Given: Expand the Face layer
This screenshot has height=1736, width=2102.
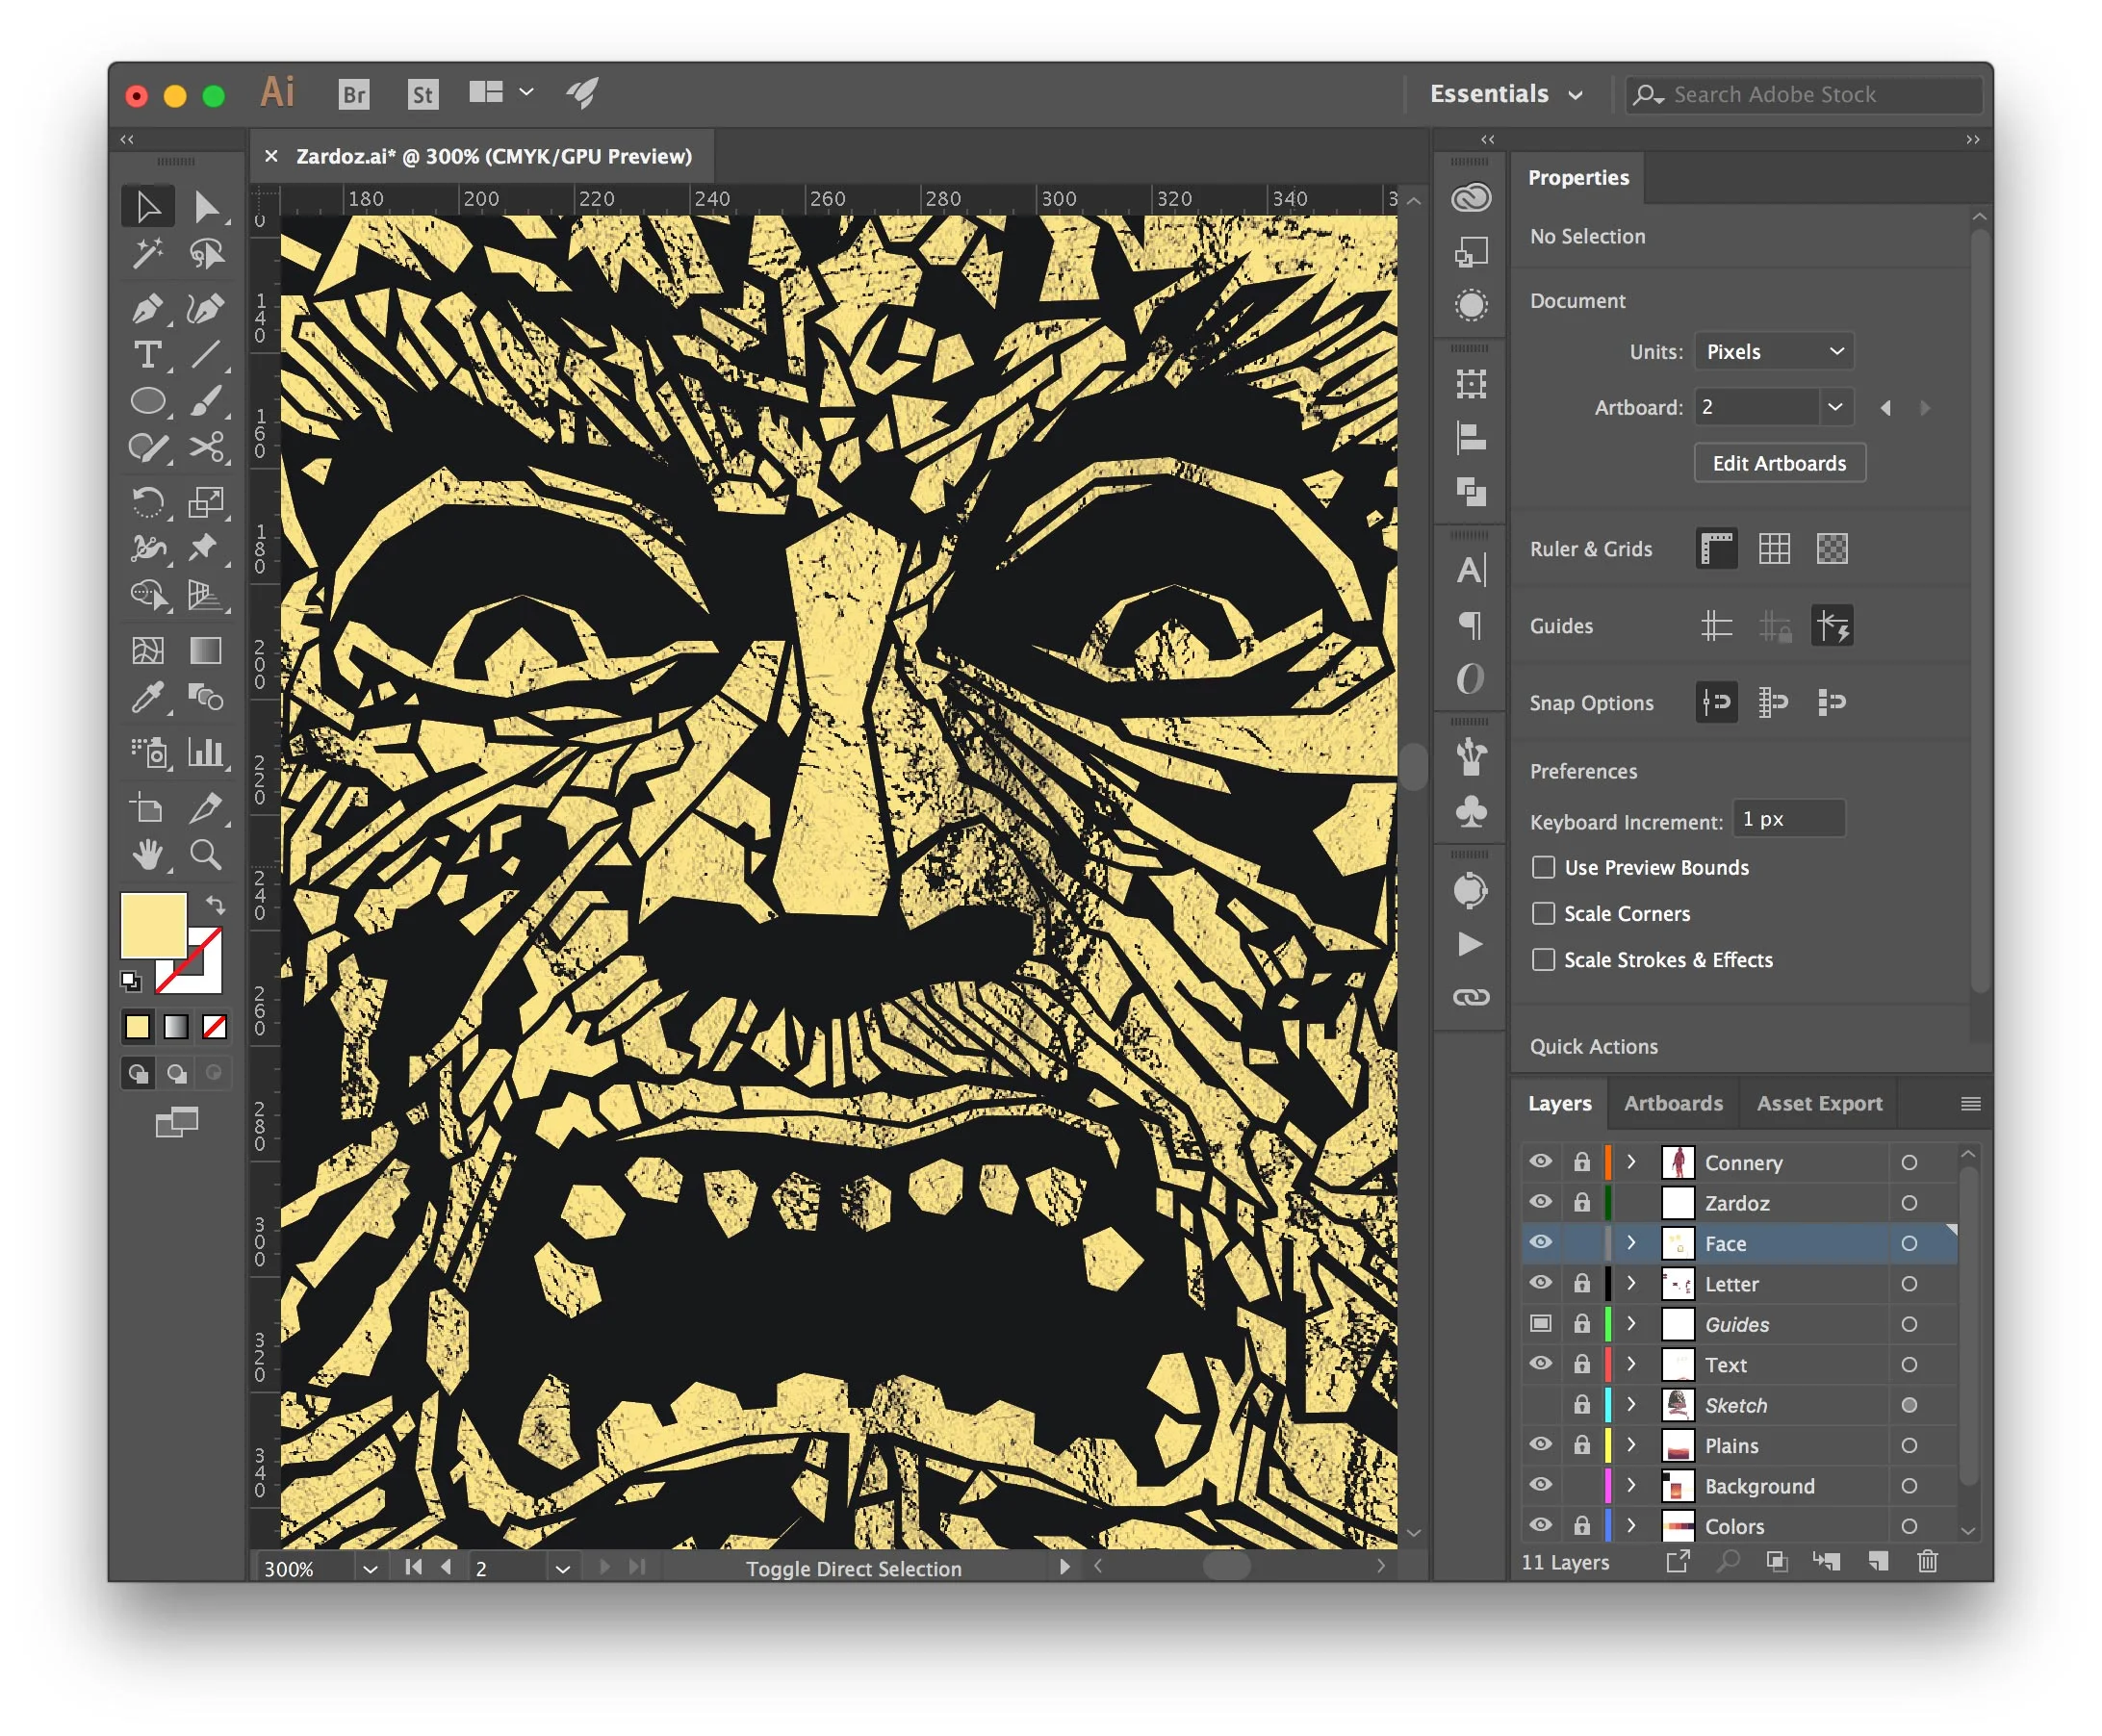Looking at the screenshot, I should click(1631, 1242).
